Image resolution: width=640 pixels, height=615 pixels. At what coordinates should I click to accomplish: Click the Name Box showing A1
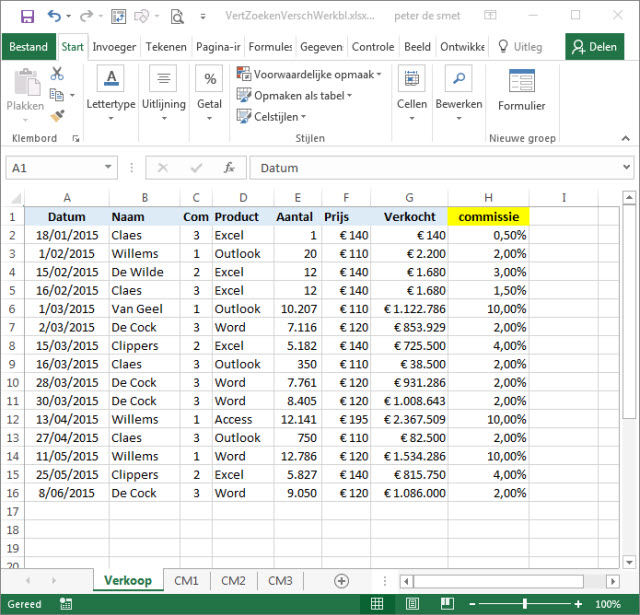(x=54, y=168)
